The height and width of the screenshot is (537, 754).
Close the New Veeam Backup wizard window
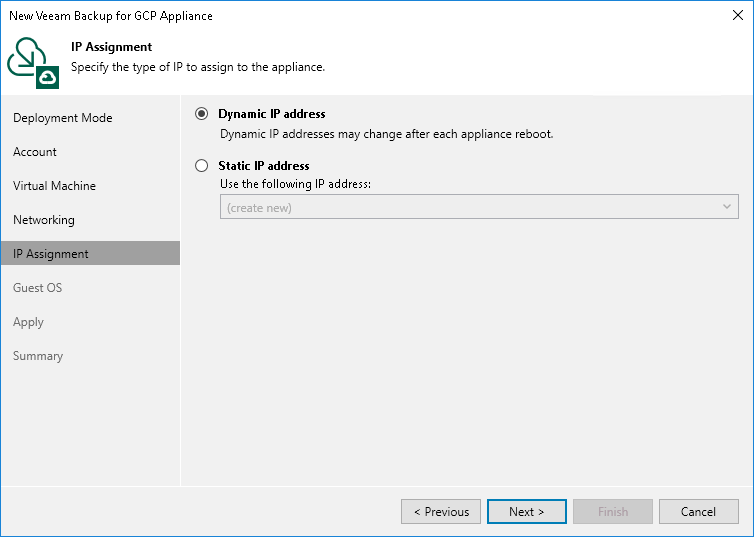(738, 15)
